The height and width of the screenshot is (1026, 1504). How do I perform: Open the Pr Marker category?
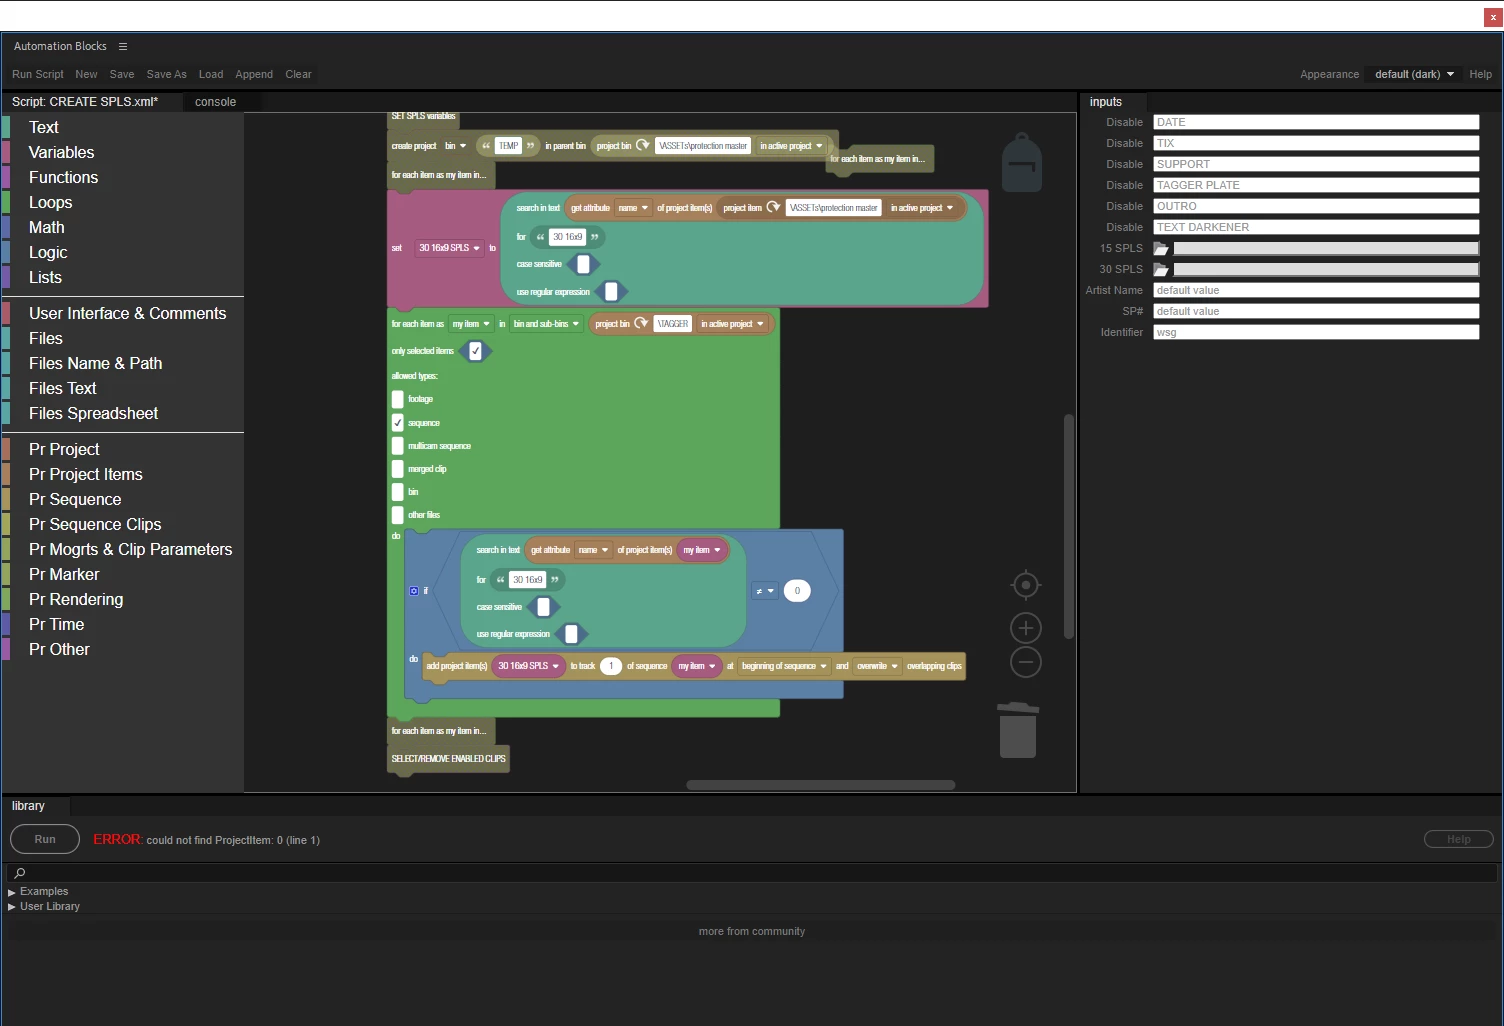point(64,574)
